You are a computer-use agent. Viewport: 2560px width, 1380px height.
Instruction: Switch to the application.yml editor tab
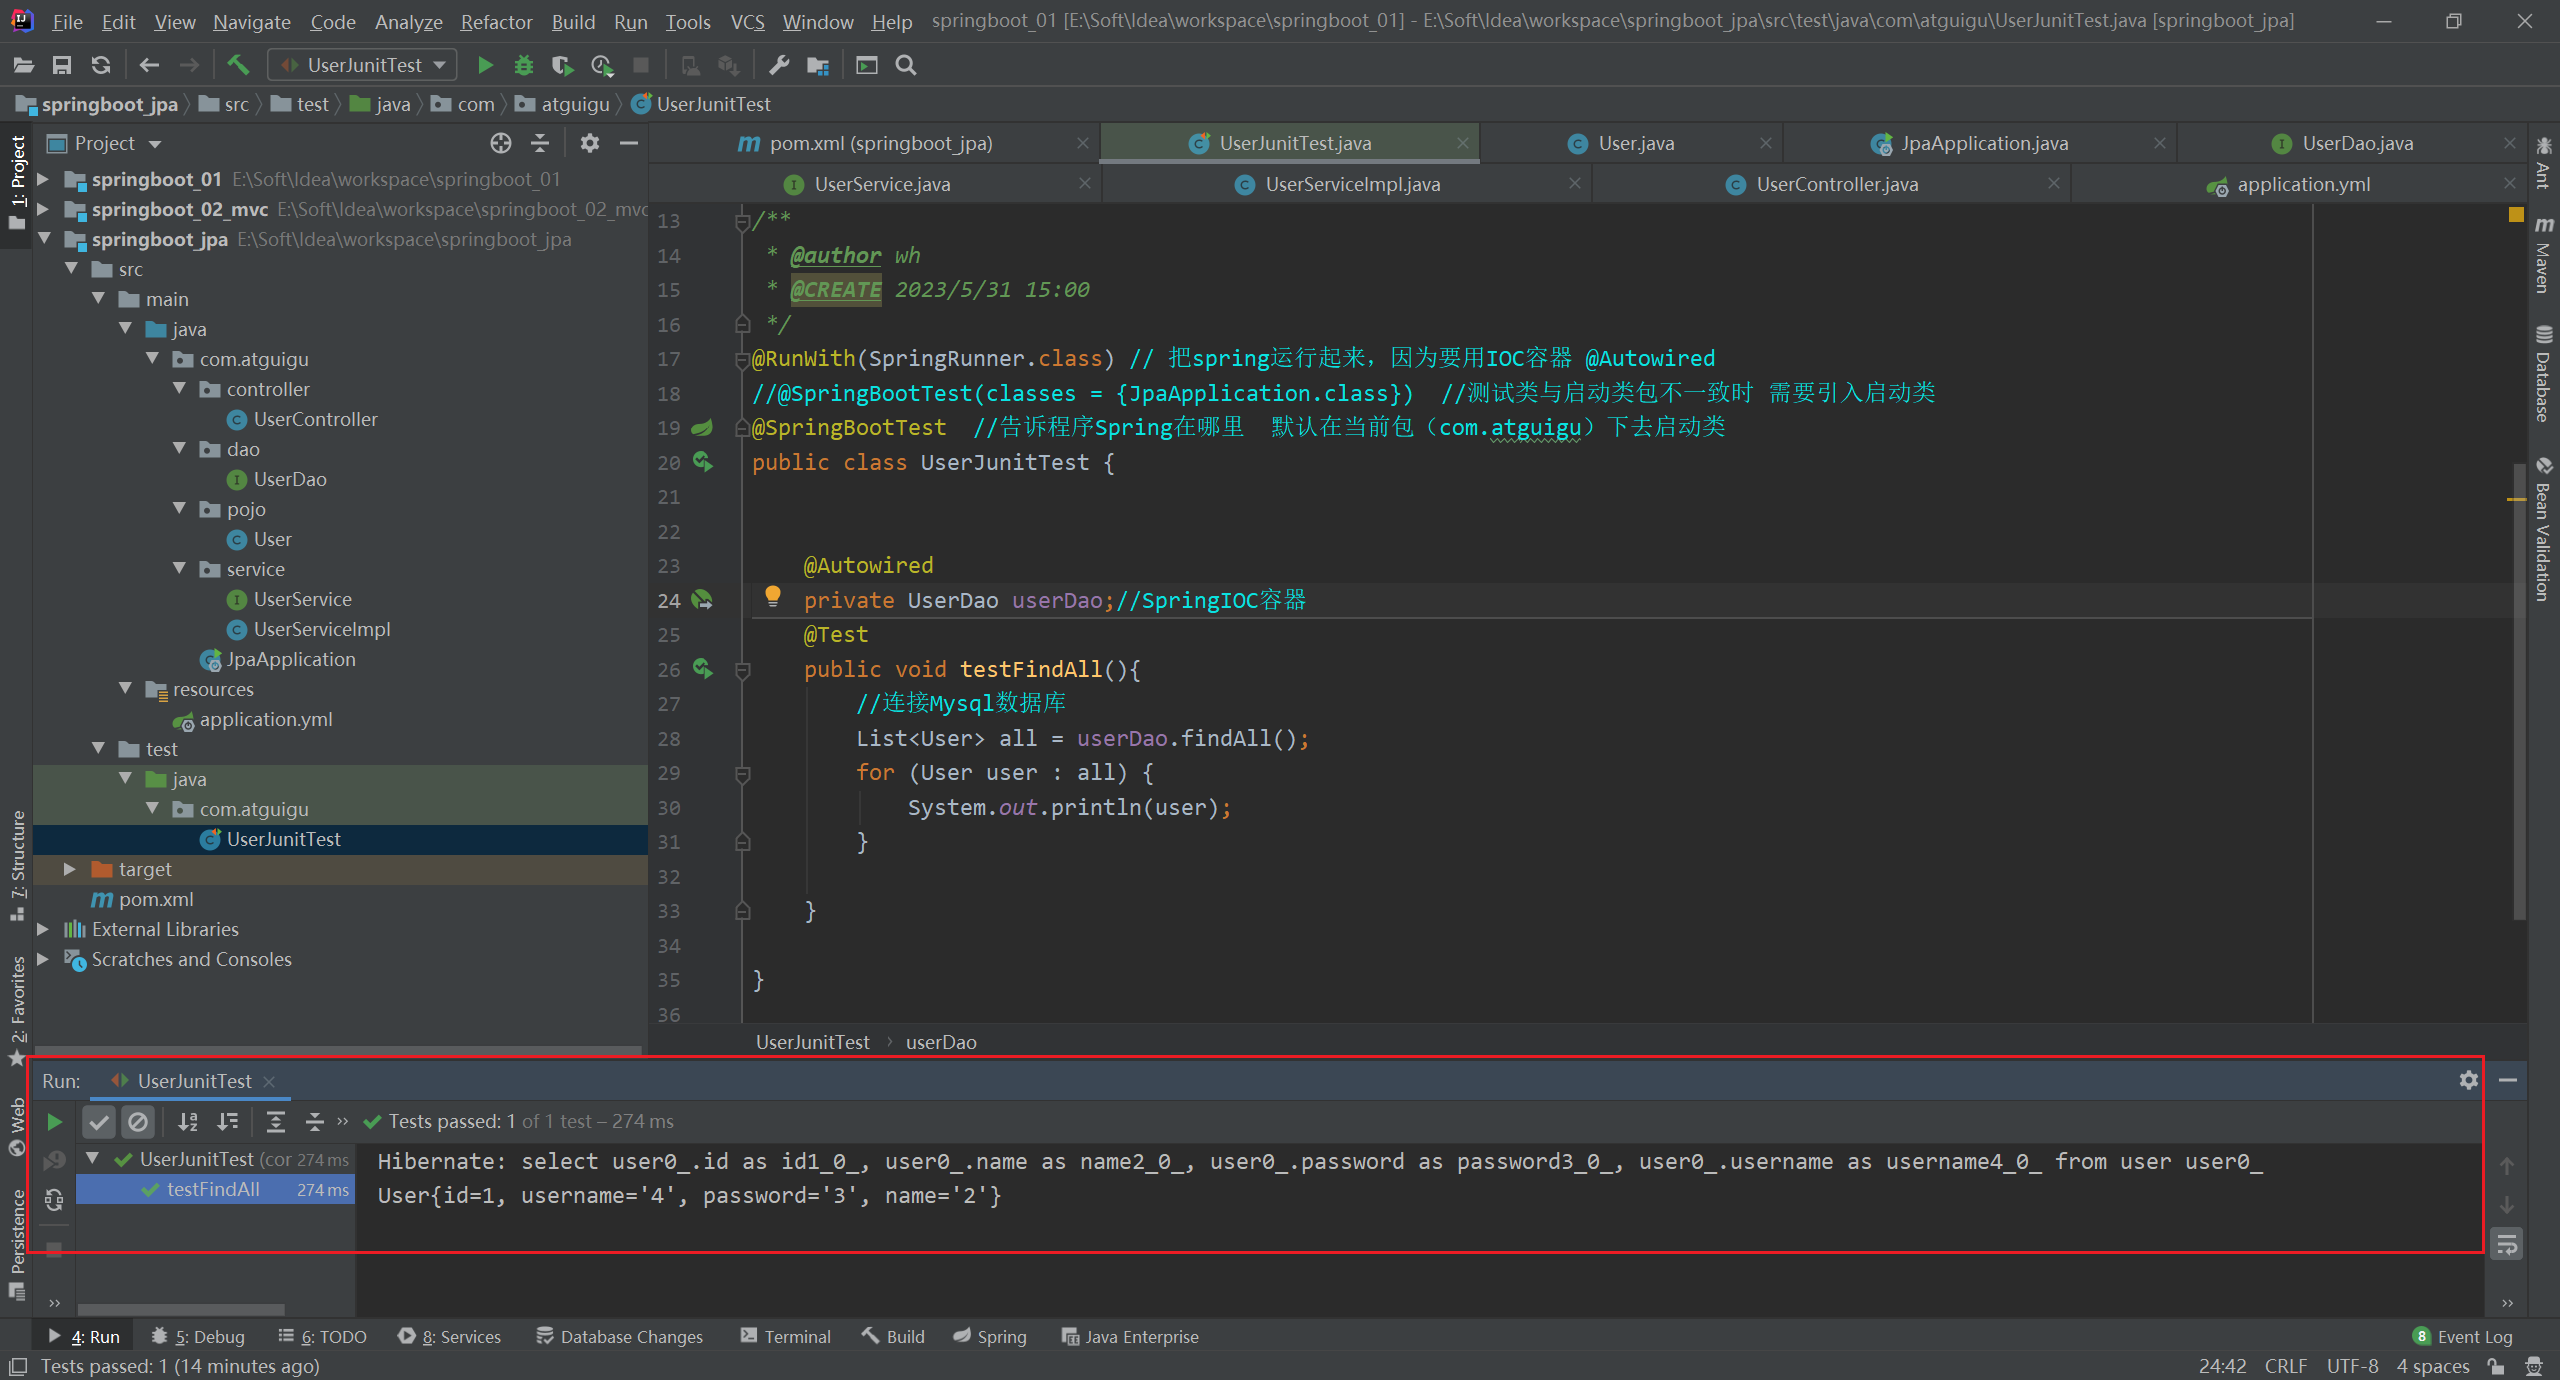2303,184
